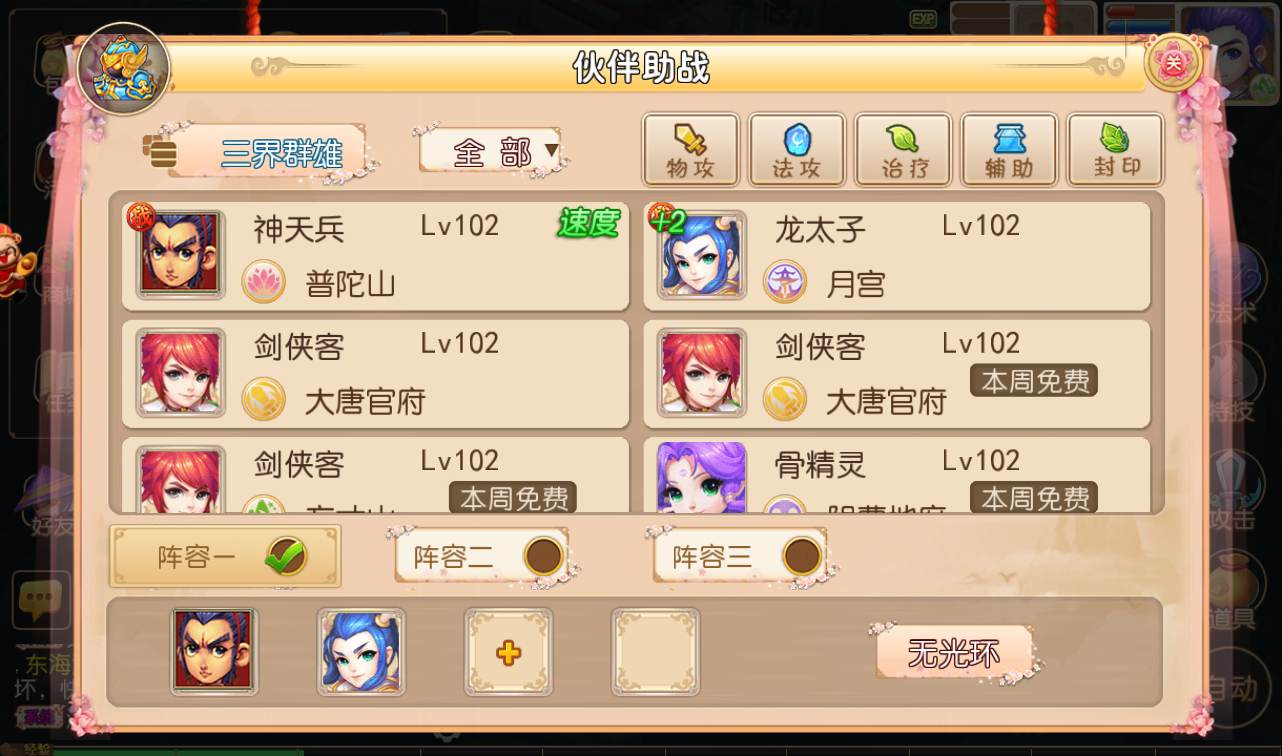Select the 辅助 support filter icon
The width and height of the screenshot is (1282, 756).
(1009, 149)
